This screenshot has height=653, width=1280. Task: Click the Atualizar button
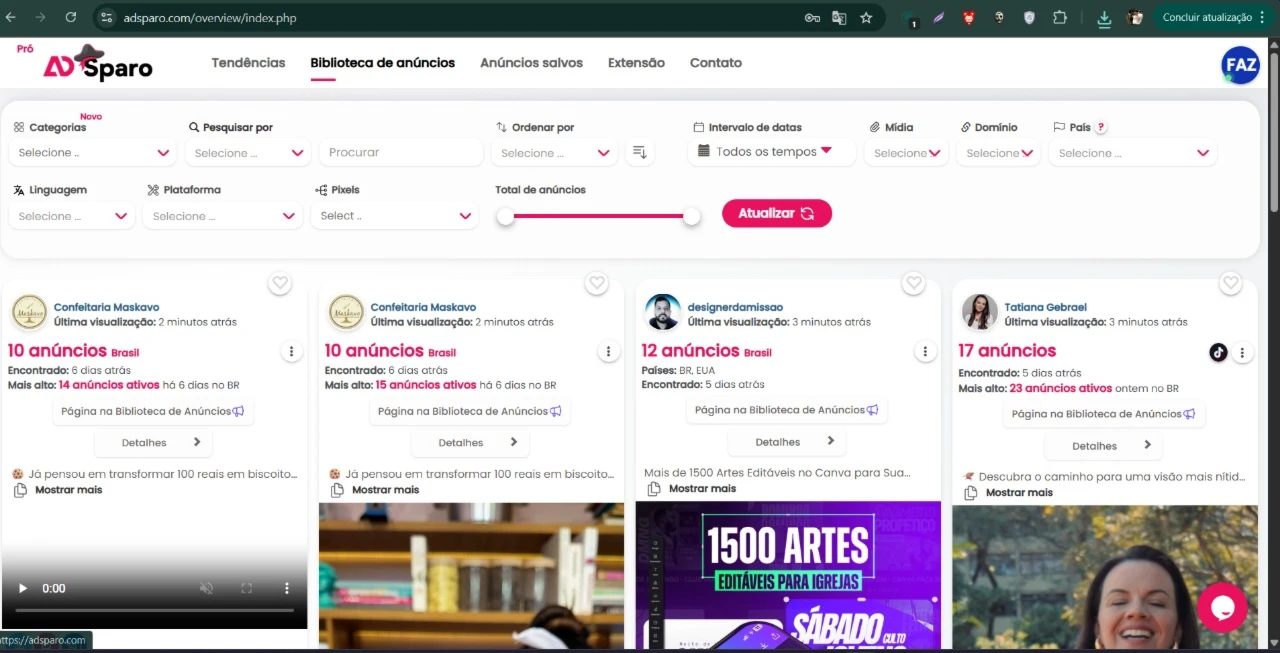coord(777,213)
